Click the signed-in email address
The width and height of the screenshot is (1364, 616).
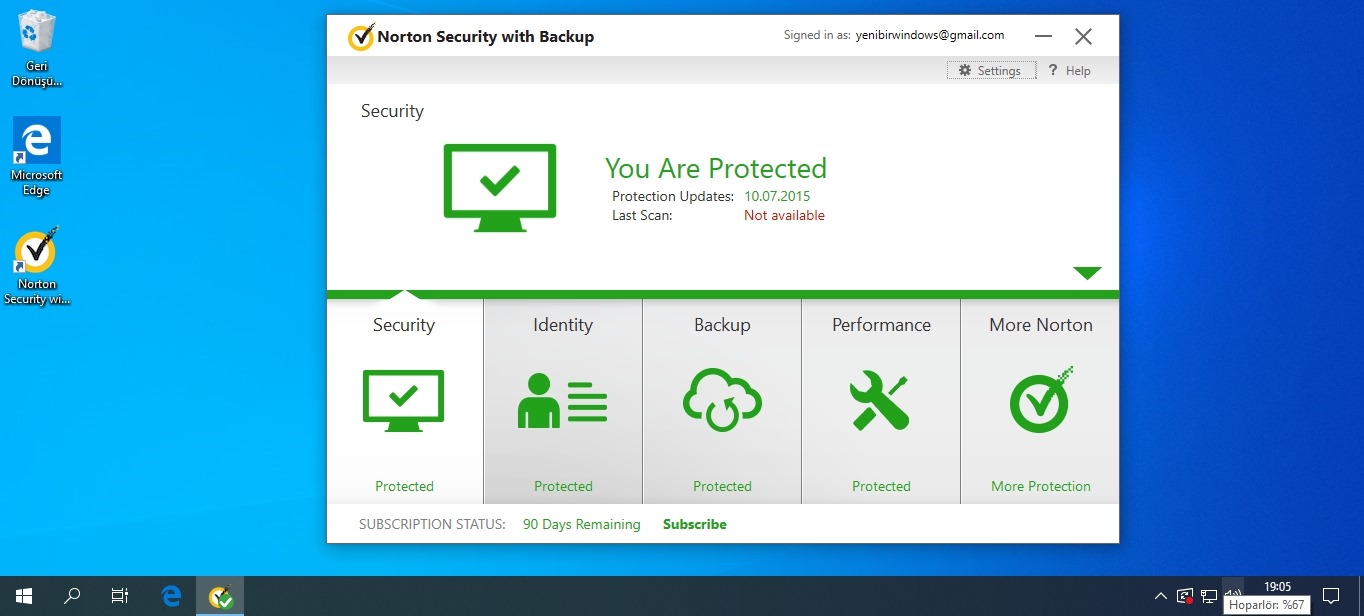tap(930, 35)
